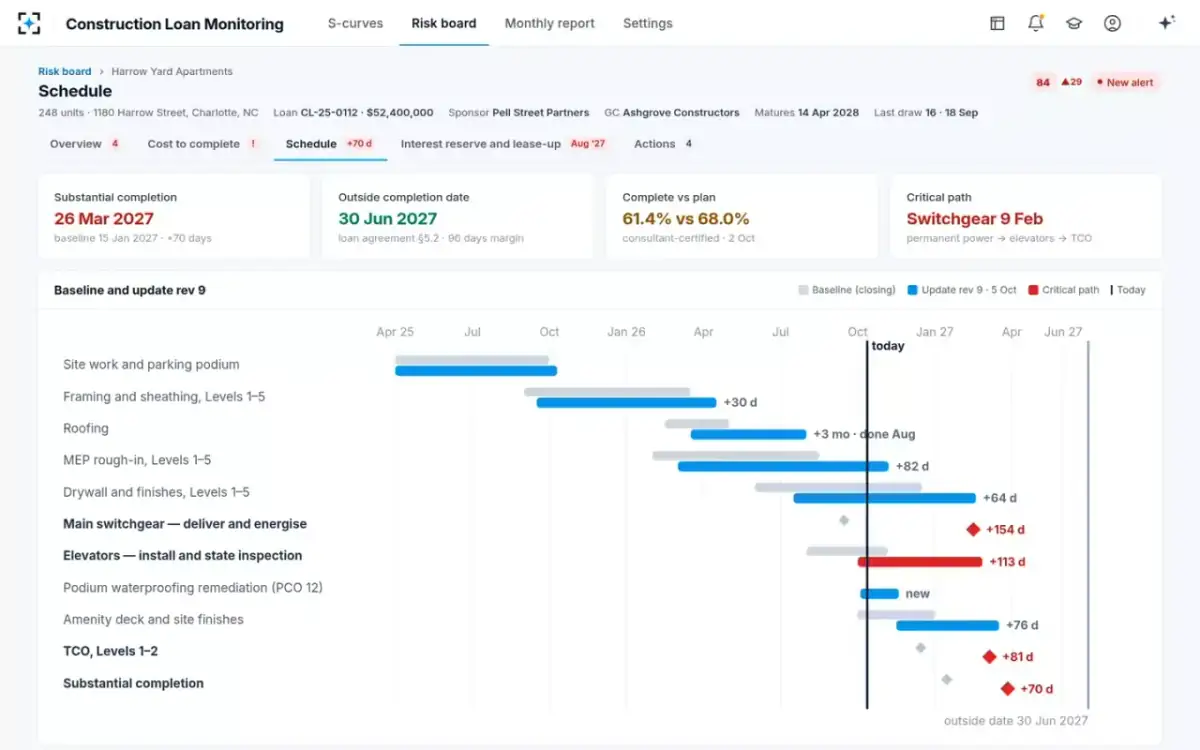The width and height of the screenshot is (1200, 750).
Task: Open the Outside completion date card
Action: (x=457, y=217)
